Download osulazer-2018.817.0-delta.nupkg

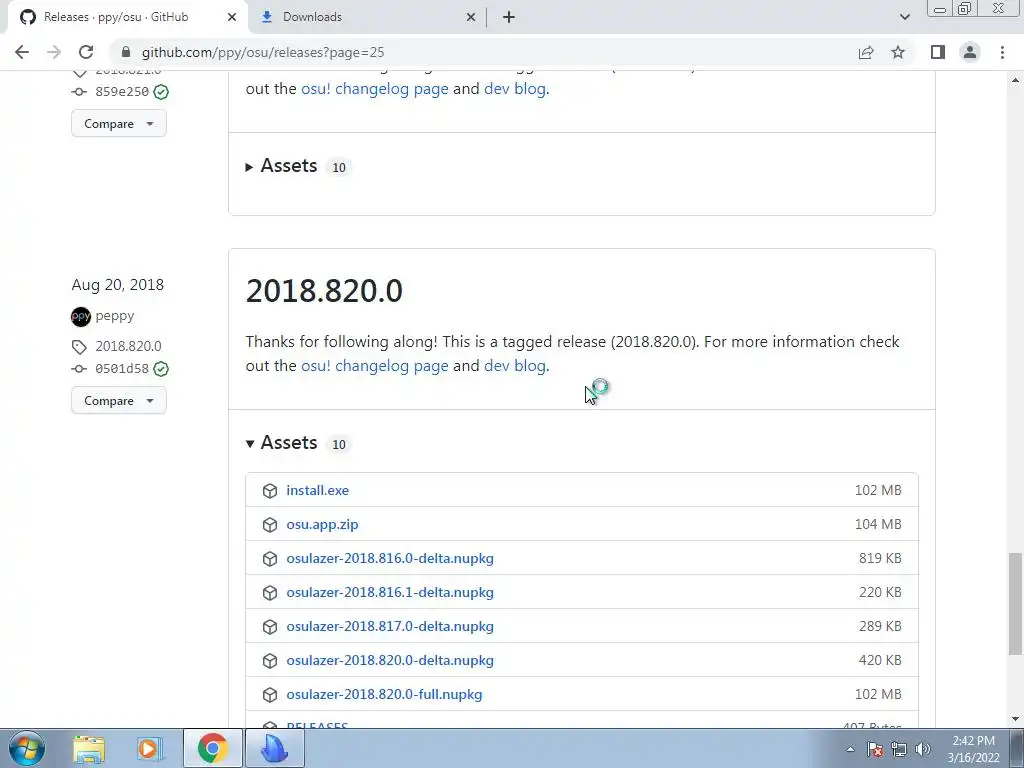point(390,626)
